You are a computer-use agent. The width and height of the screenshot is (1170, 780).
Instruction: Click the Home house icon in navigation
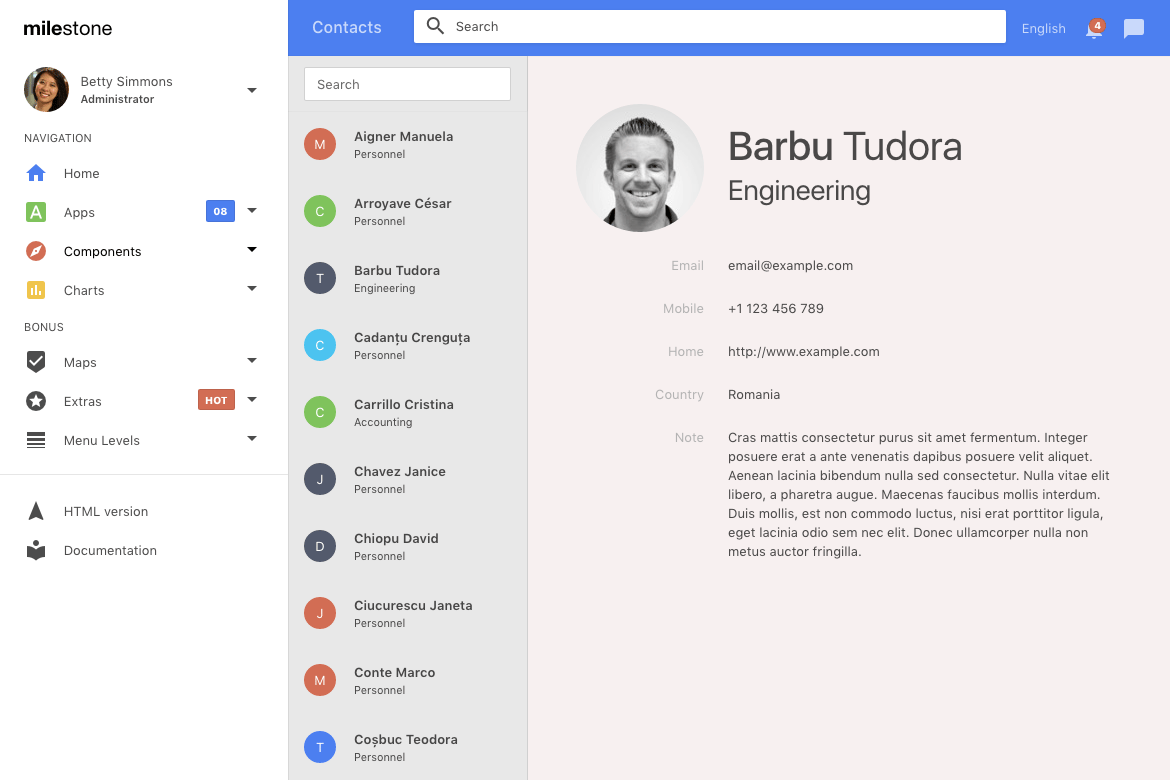tap(36, 173)
